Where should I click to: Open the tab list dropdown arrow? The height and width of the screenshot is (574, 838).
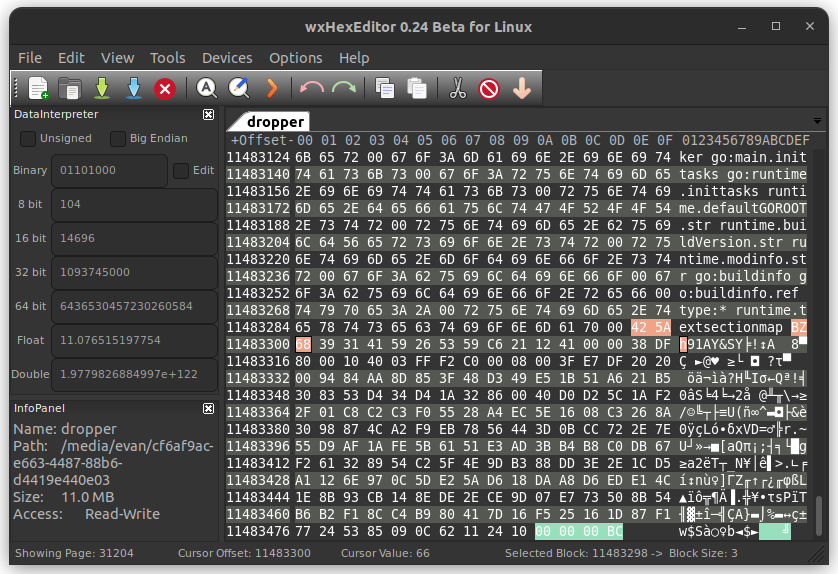coord(817,121)
